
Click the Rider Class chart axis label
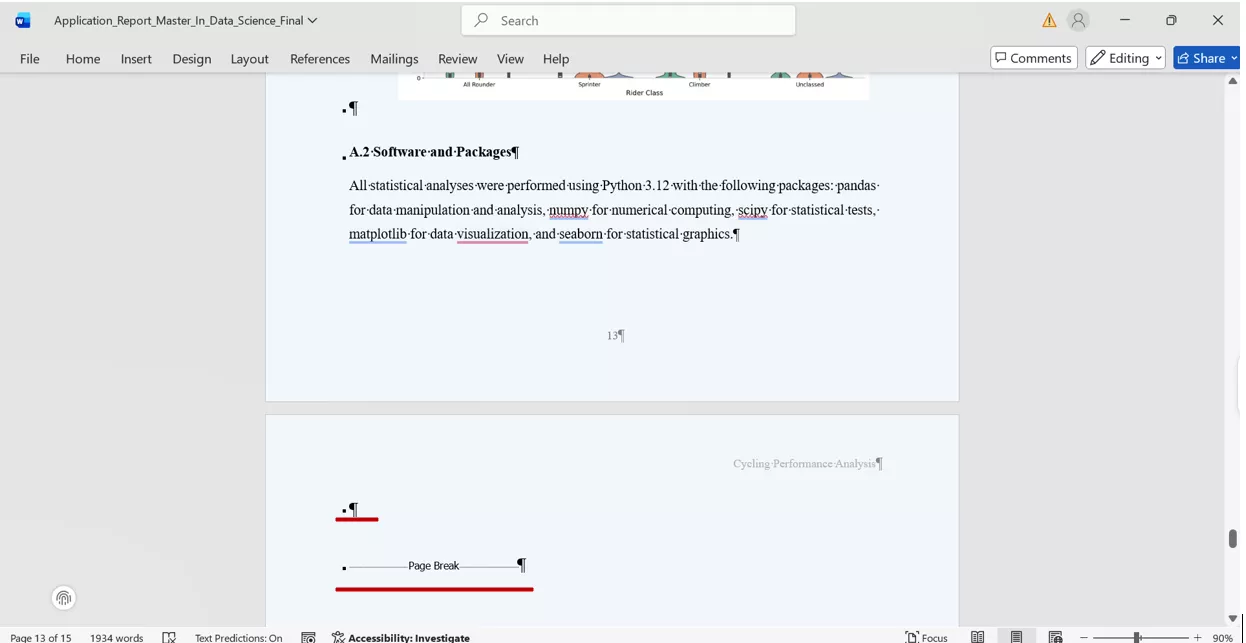[x=644, y=93]
